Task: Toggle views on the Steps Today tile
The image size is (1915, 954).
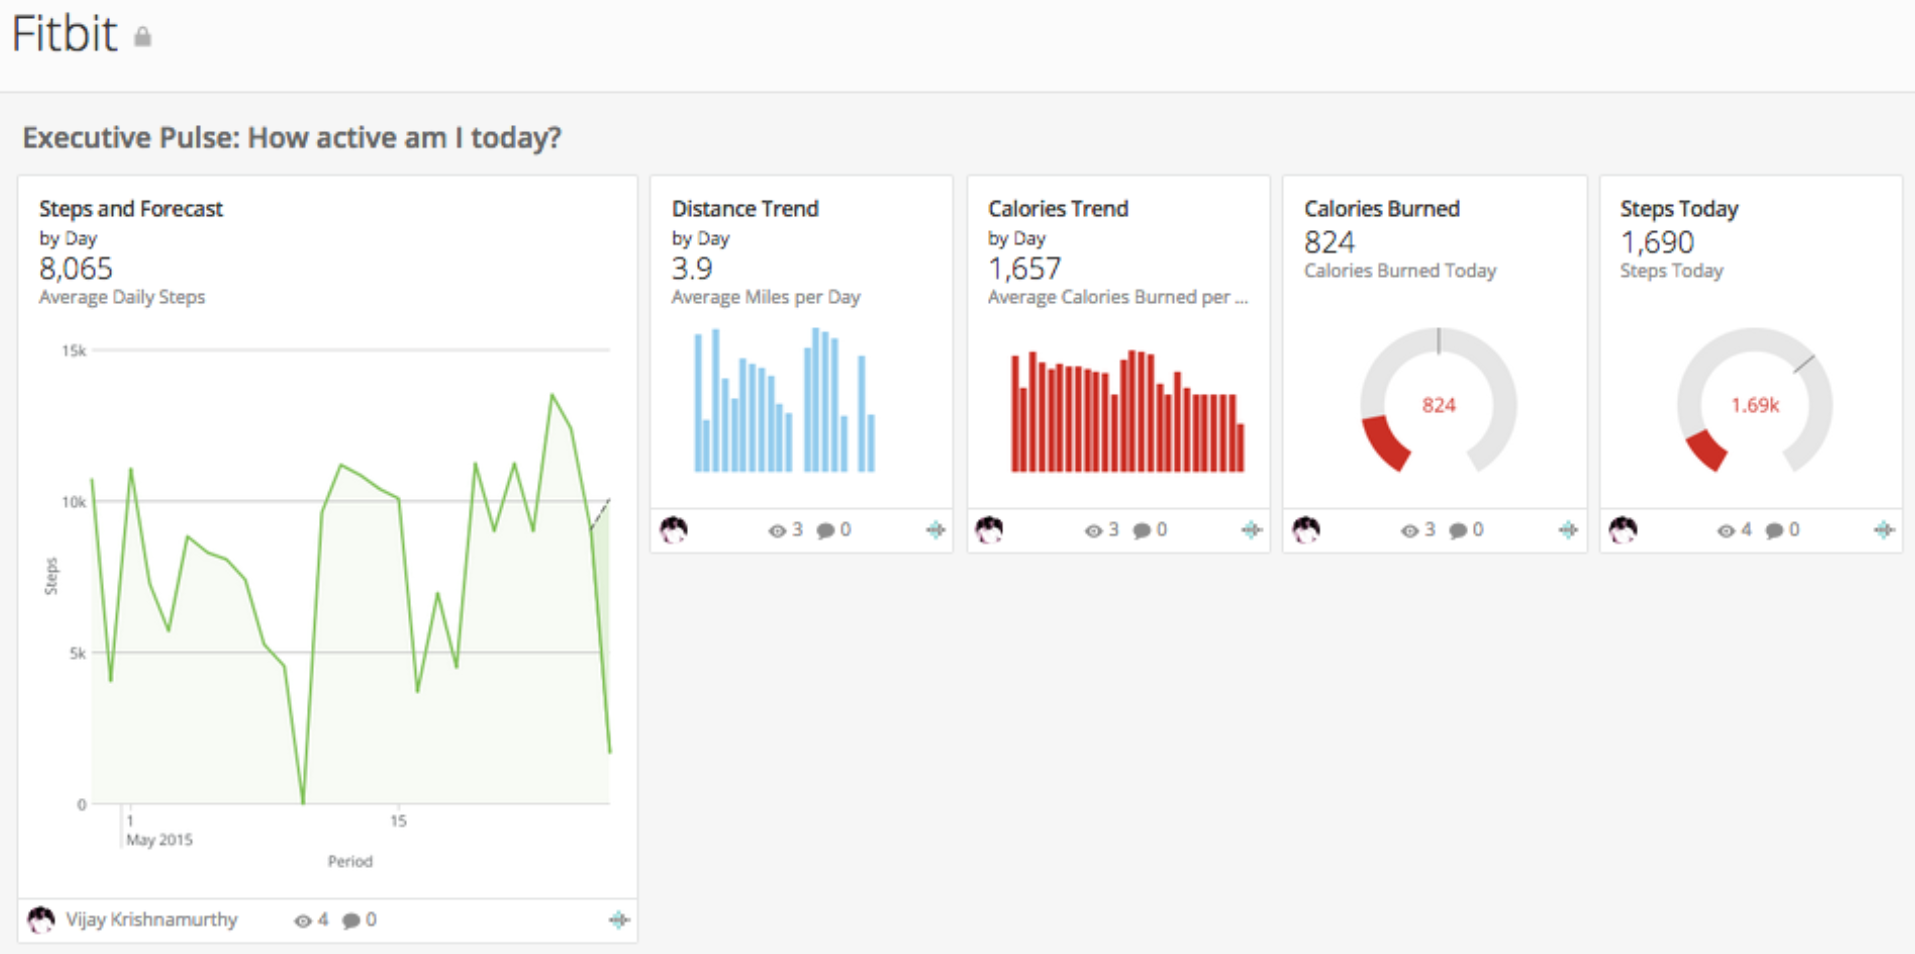Action: pos(1724,530)
